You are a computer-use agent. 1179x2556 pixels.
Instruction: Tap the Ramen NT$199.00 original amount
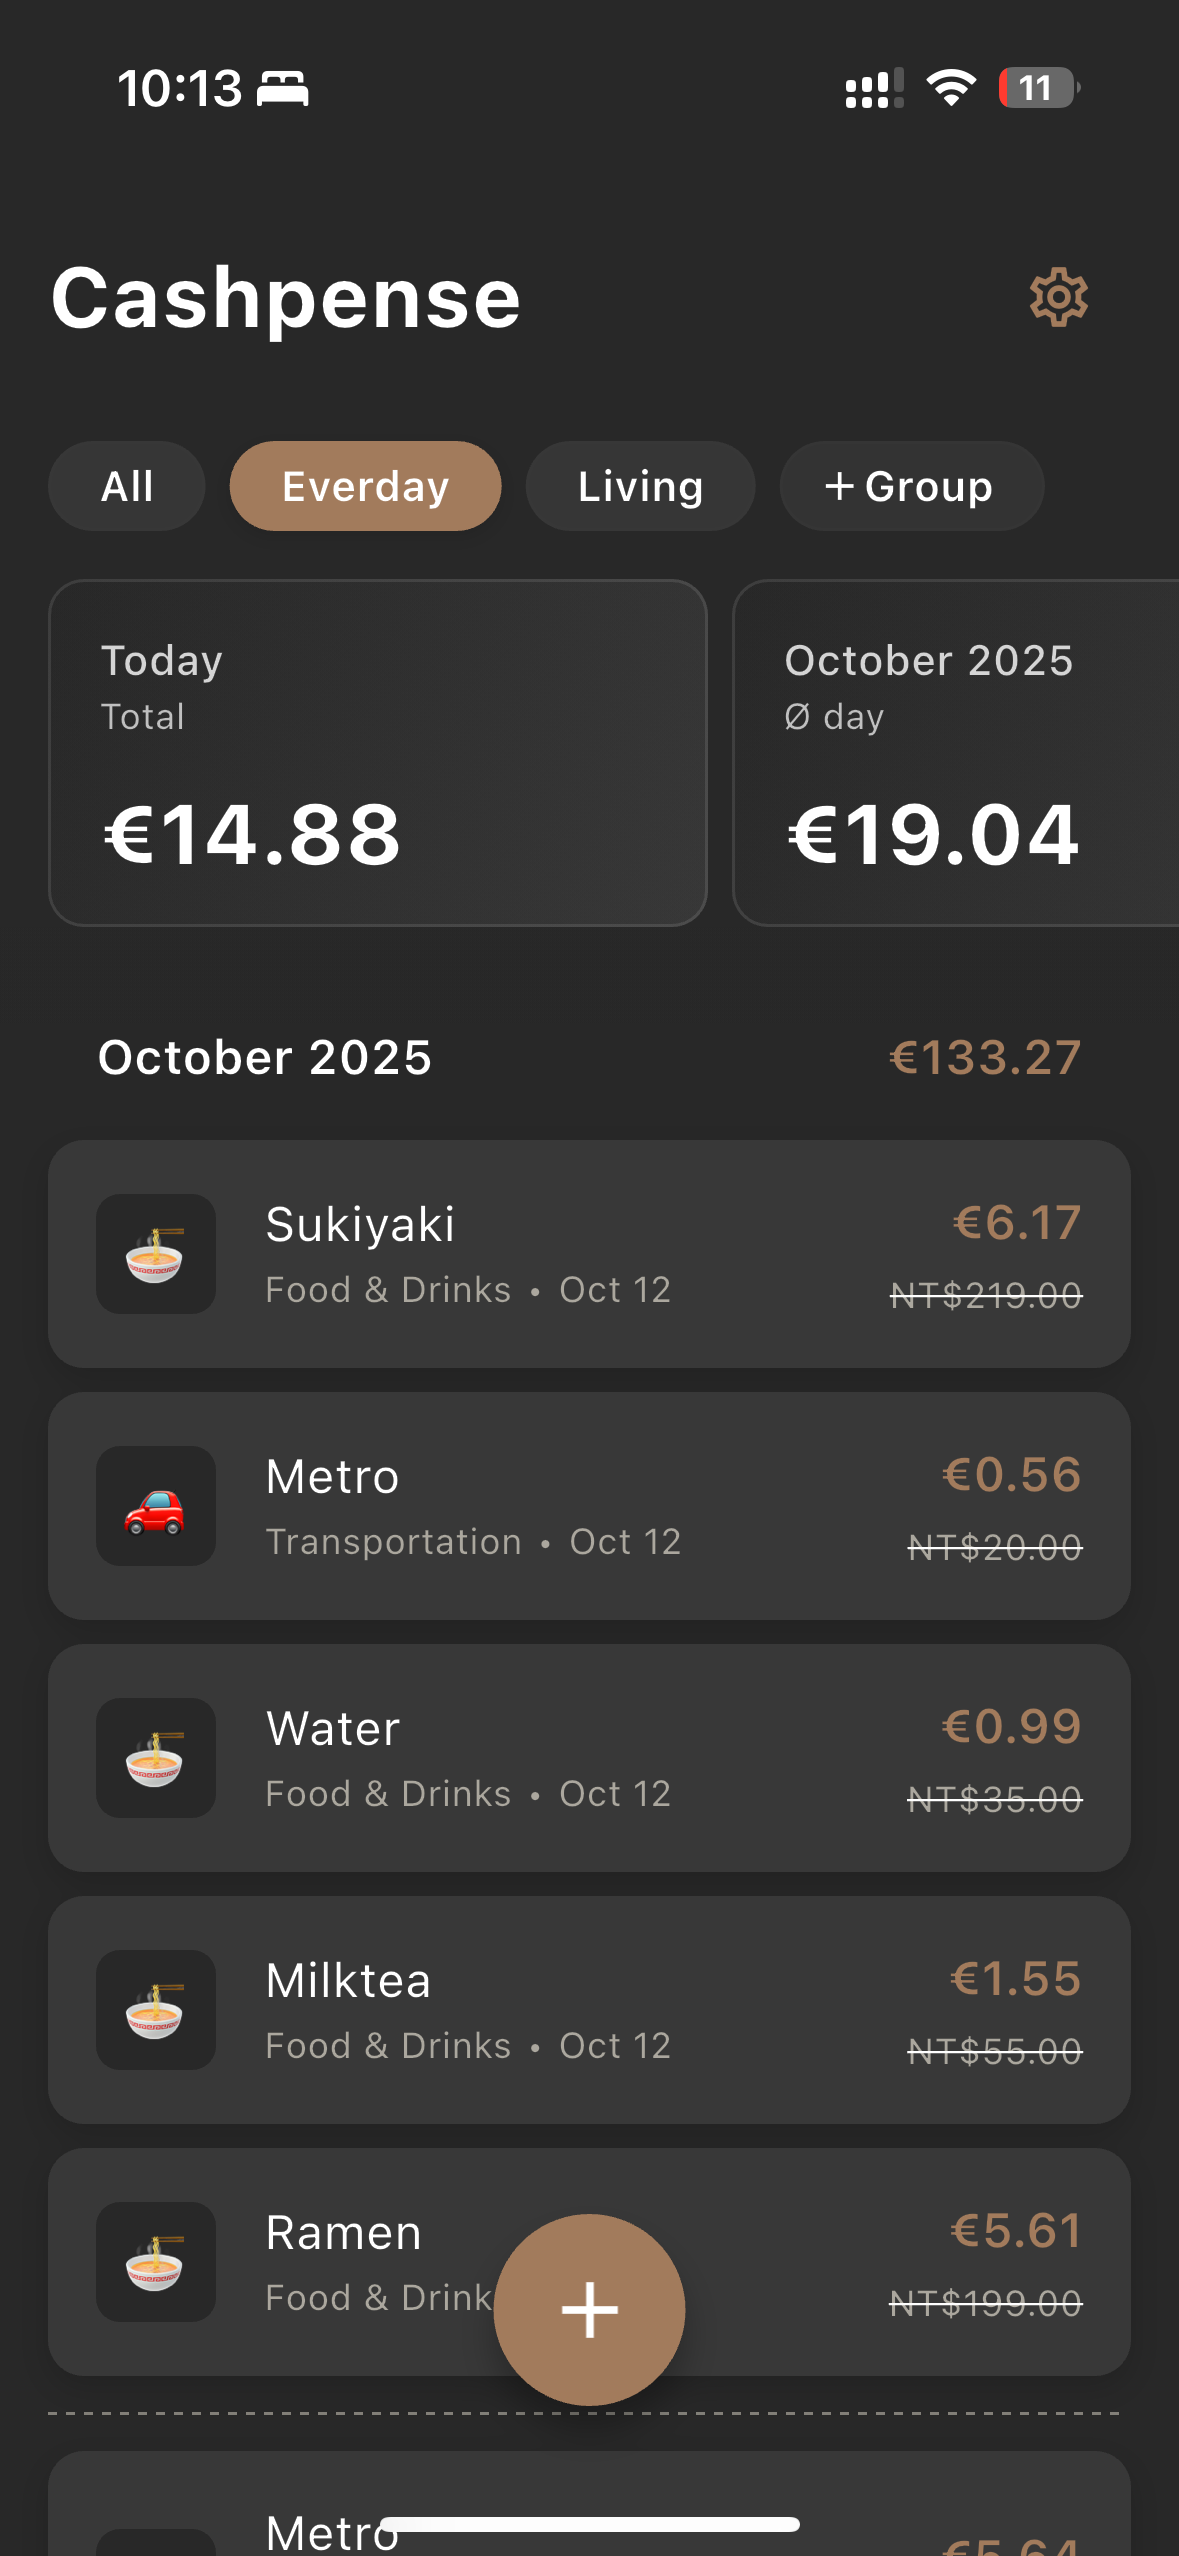click(986, 2304)
